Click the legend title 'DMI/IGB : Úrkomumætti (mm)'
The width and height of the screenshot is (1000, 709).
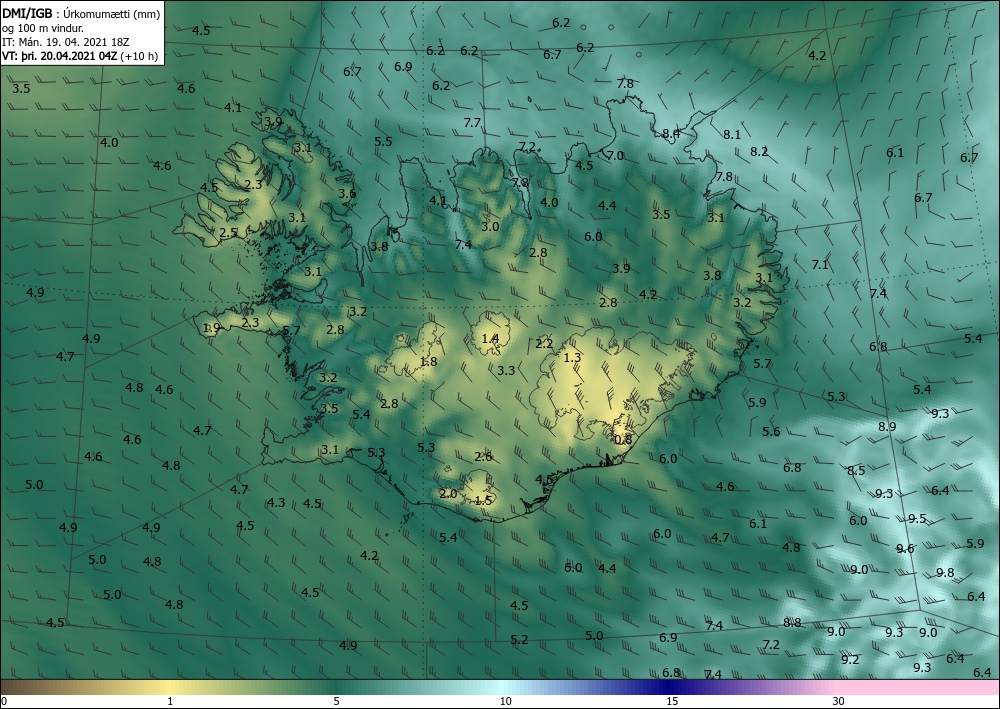click(x=81, y=13)
